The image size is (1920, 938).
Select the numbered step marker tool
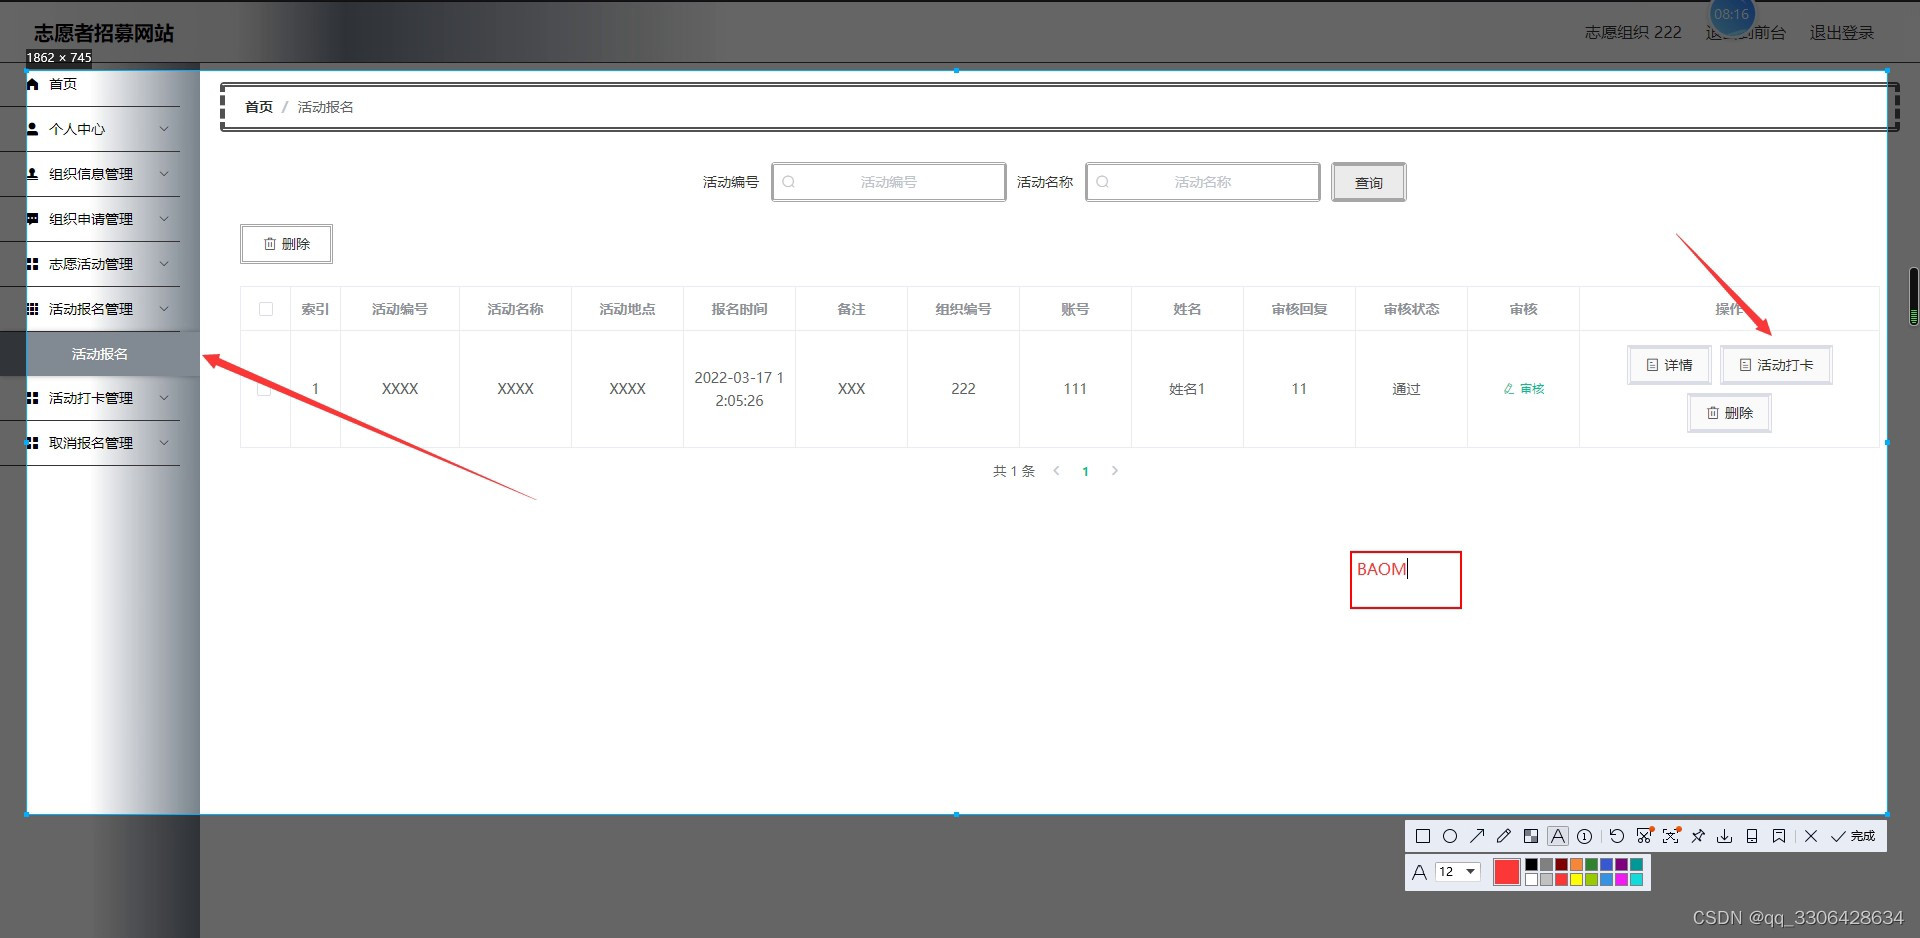coord(1585,836)
